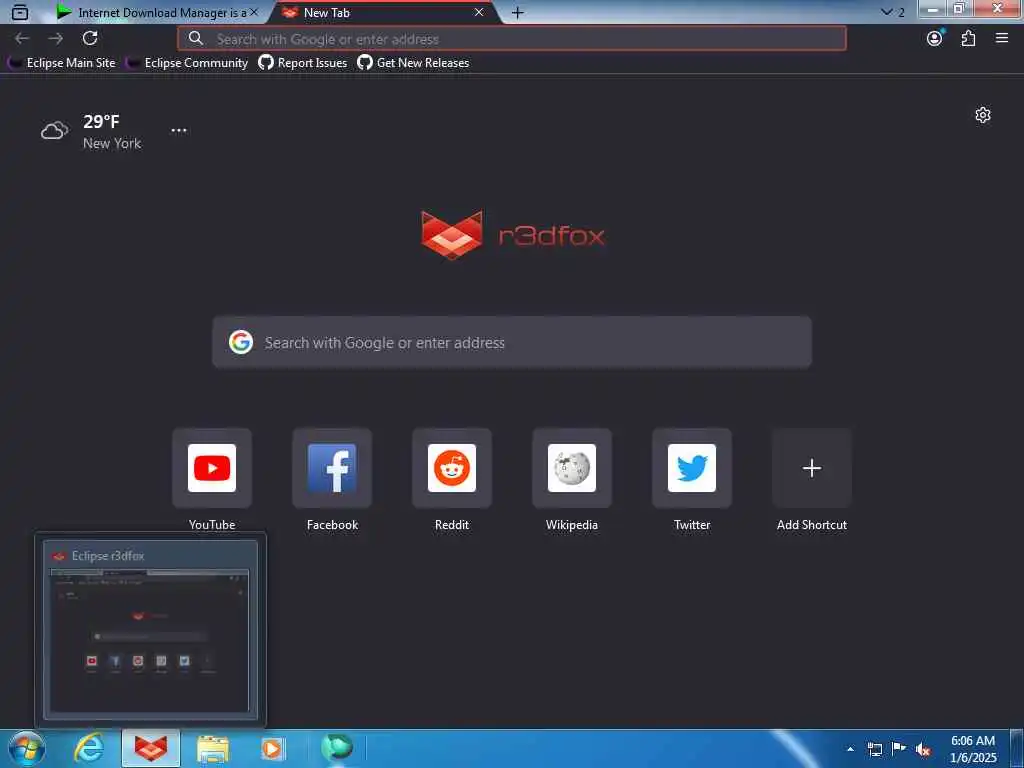Open the Report Issues bookmark

click(303, 63)
